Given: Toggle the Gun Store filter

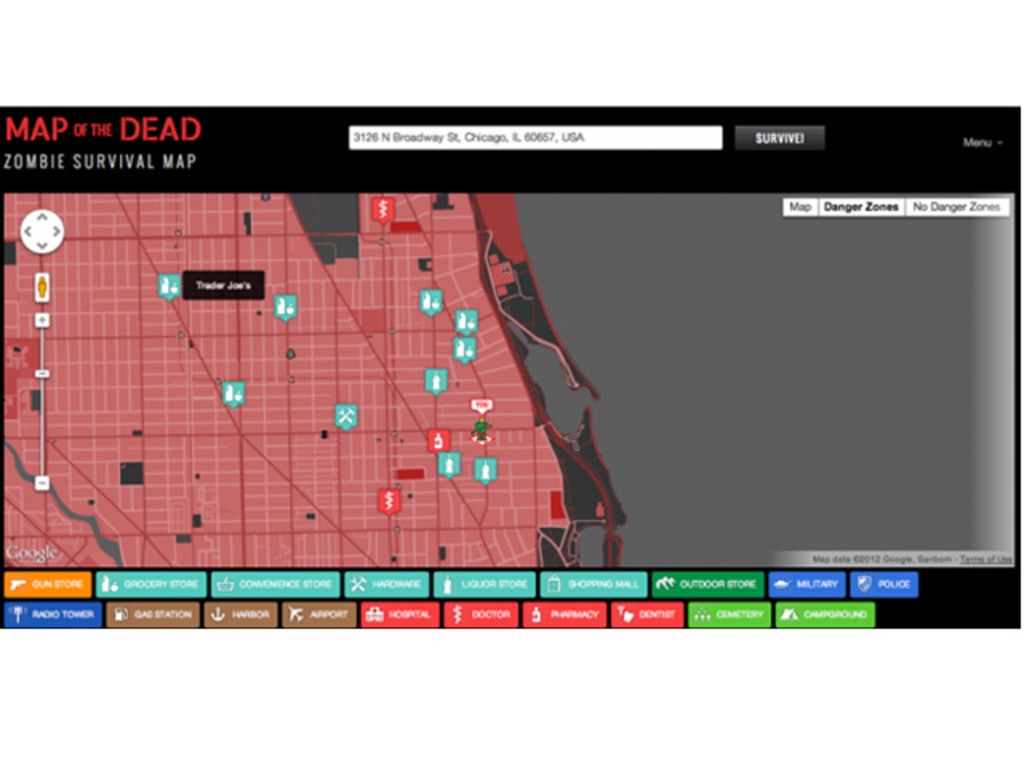Looking at the screenshot, I should tap(48, 584).
